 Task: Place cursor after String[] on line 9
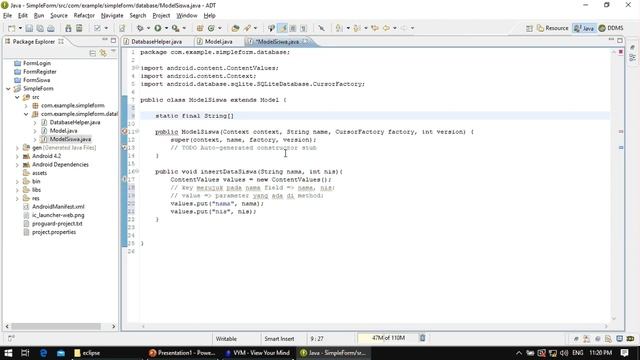tap(234, 116)
